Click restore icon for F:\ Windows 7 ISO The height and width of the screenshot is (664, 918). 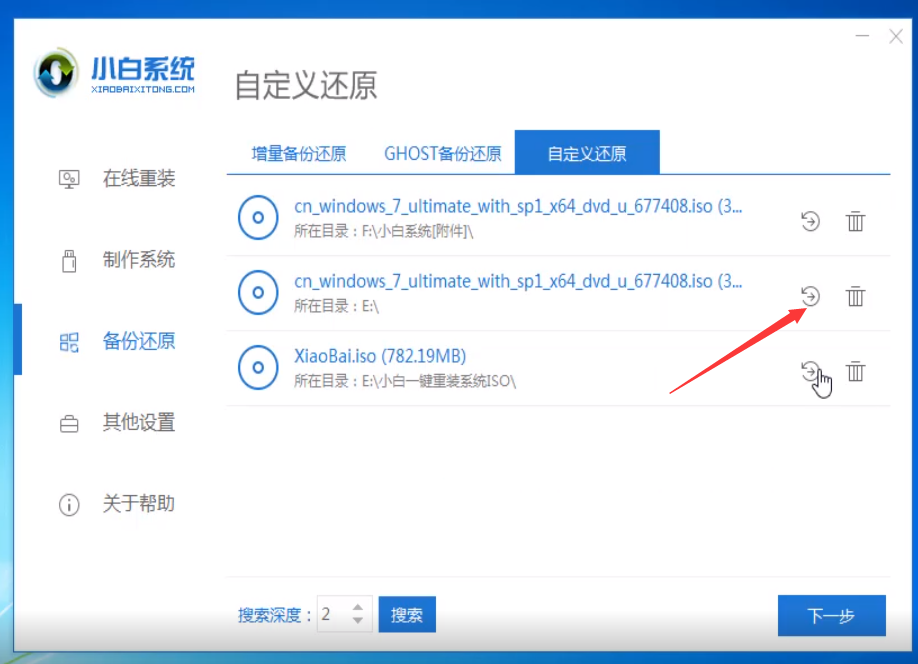pos(810,221)
